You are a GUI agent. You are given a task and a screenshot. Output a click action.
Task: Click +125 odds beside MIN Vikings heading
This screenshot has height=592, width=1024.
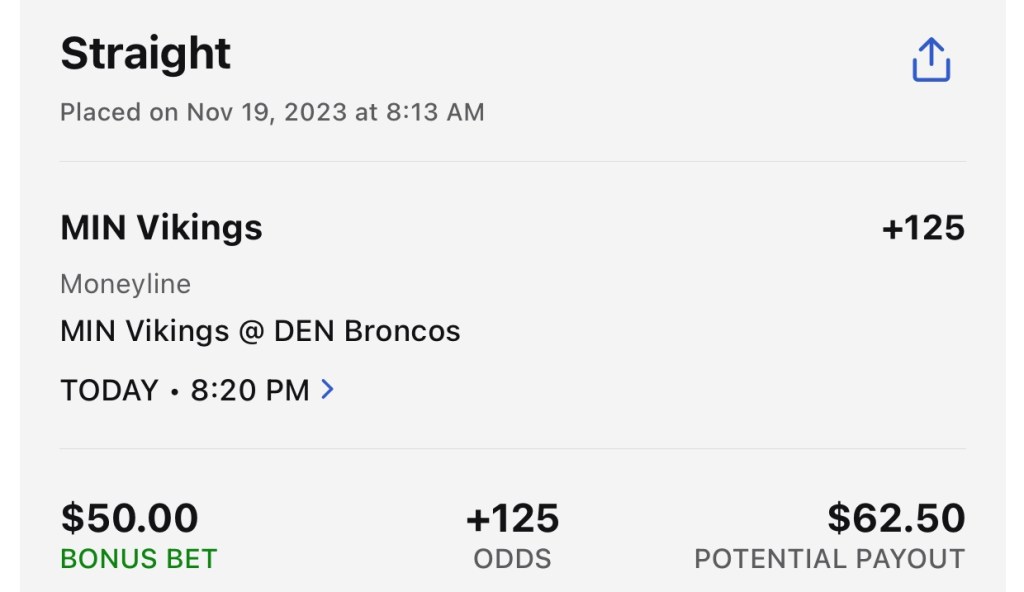pyautogui.click(x=922, y=228)
